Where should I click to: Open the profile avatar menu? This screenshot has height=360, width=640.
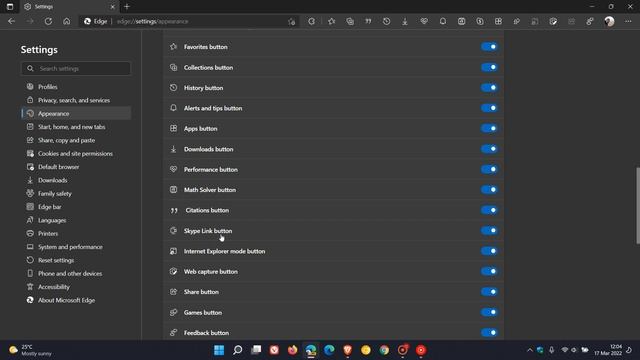[x=609, y=21]
